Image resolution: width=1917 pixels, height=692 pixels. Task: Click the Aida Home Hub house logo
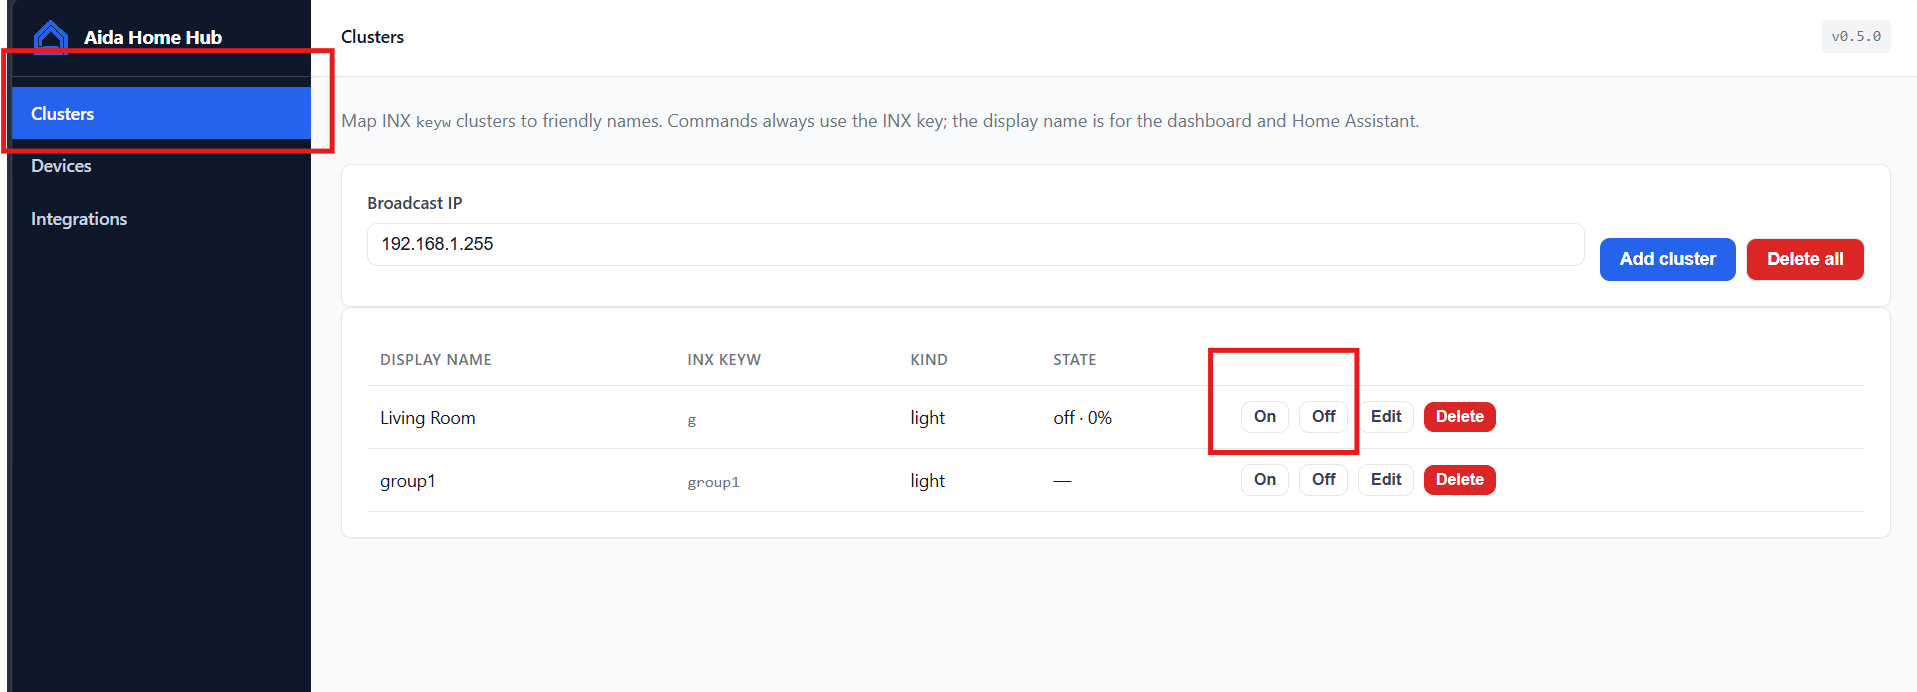[51, 37]
